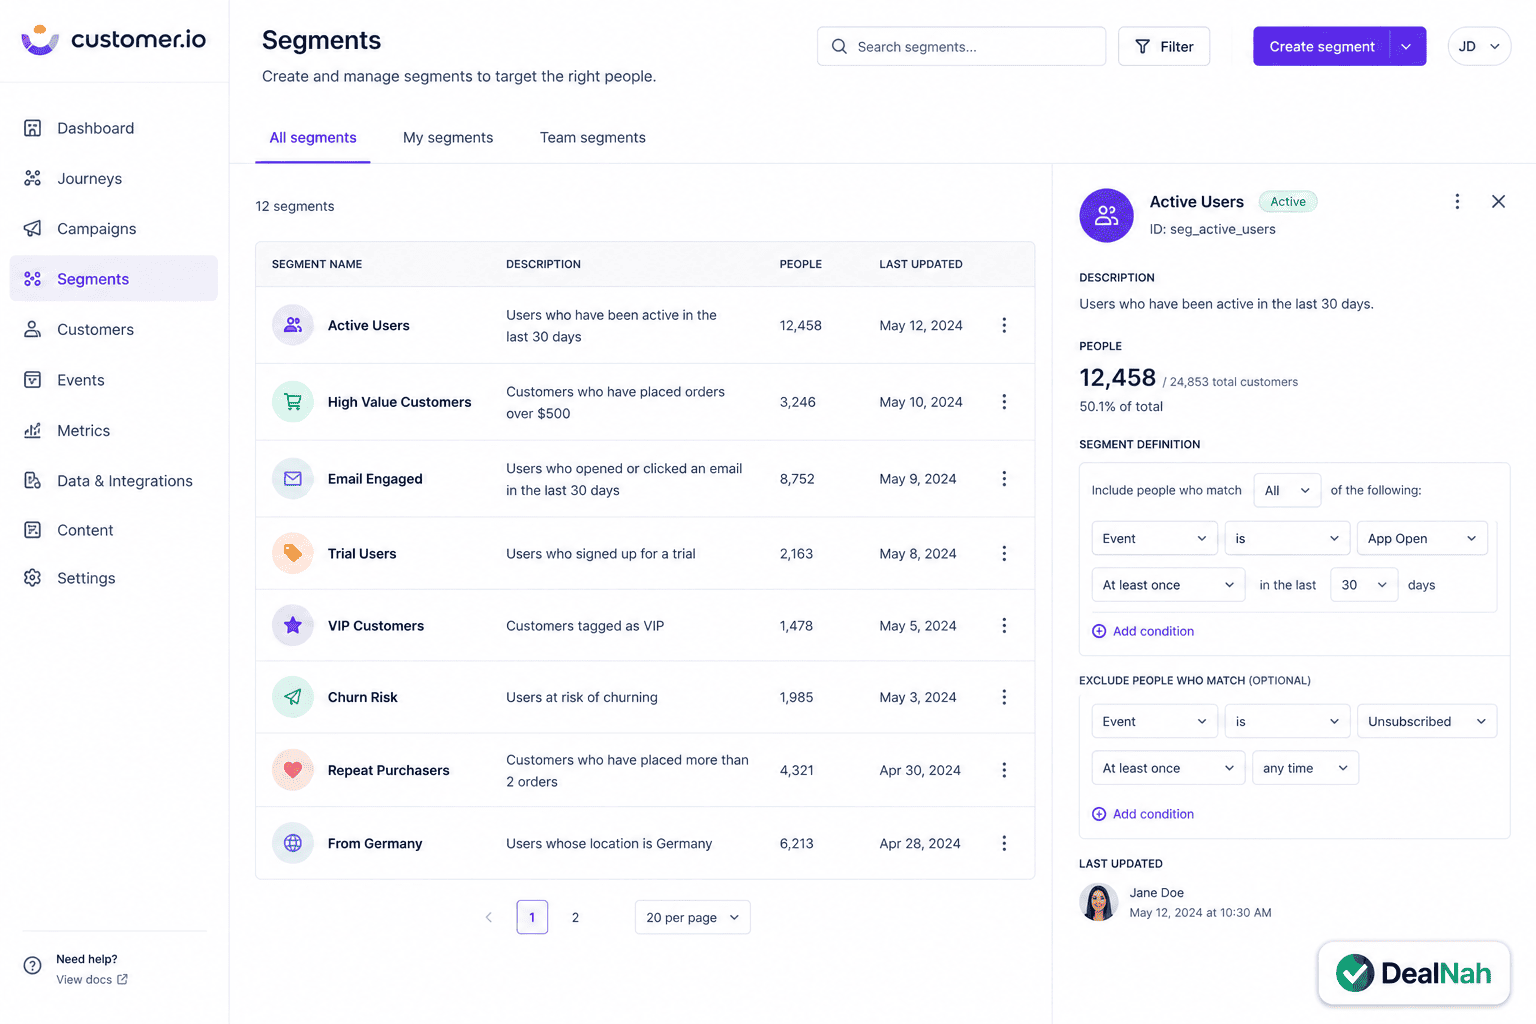Open include condition At least once dropdown
The image size is (1536, 1024).
click(x=1168, y=585)
